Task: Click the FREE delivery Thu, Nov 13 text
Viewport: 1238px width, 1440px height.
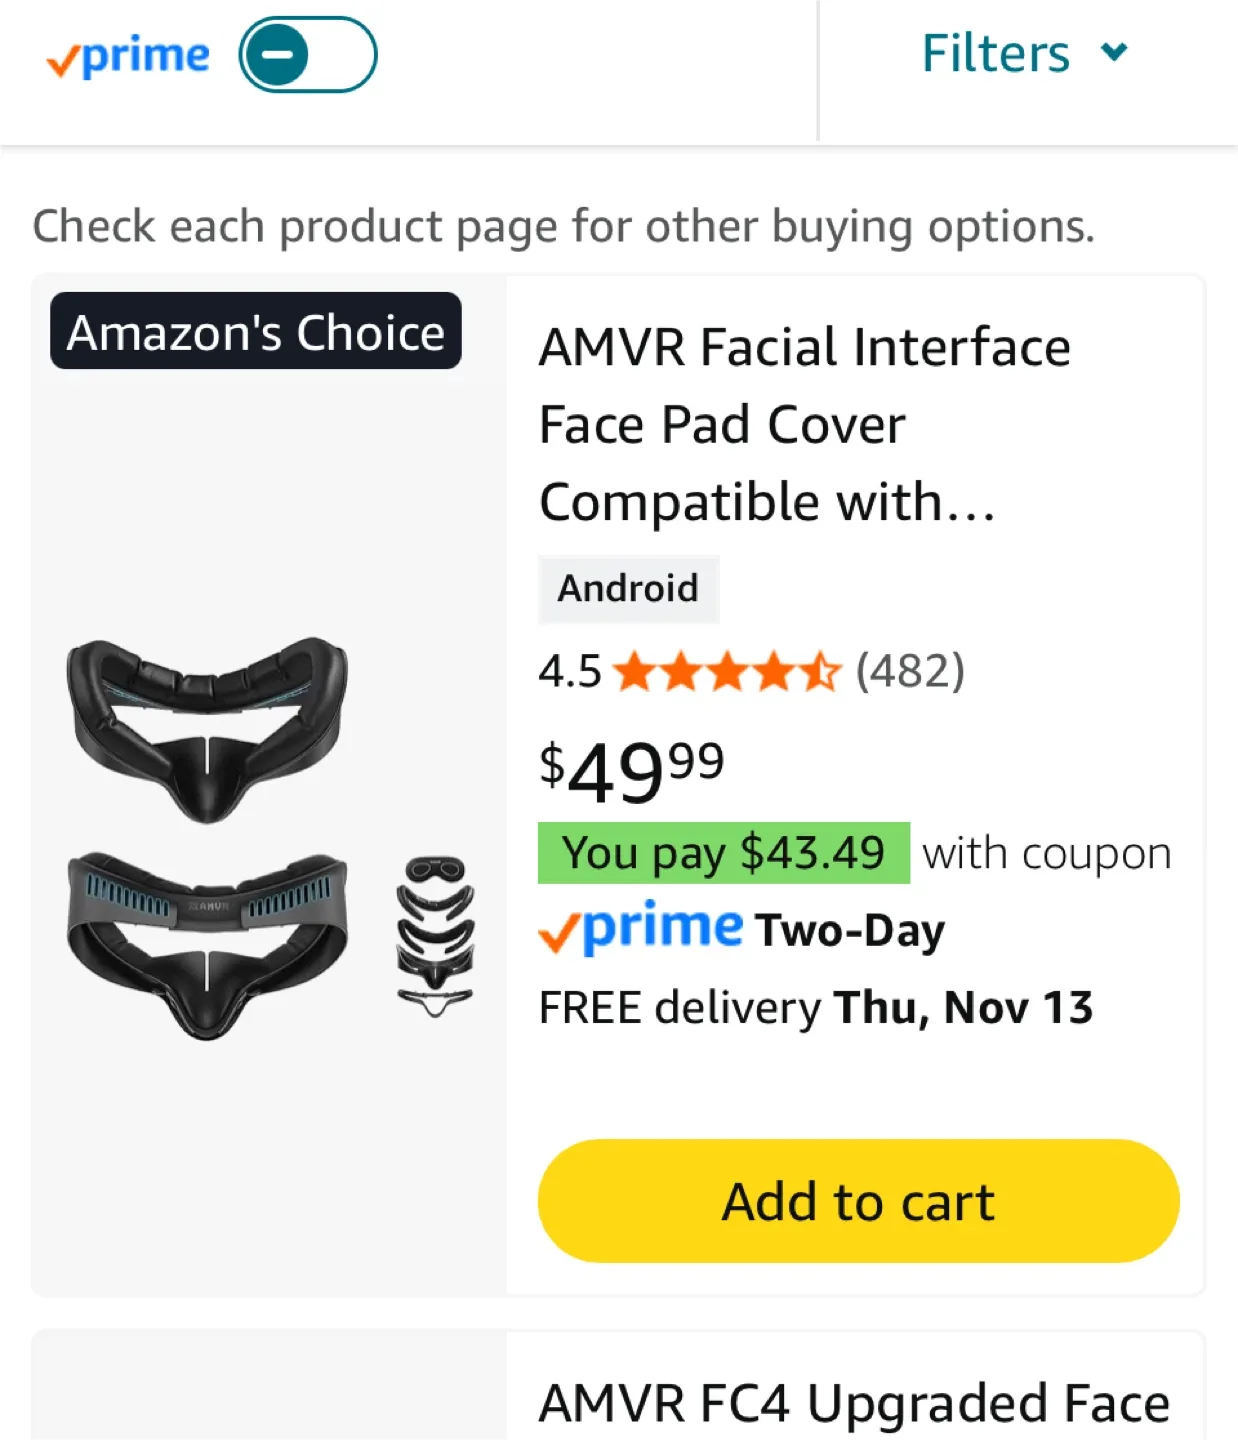Action: (x=815, y=1008)
